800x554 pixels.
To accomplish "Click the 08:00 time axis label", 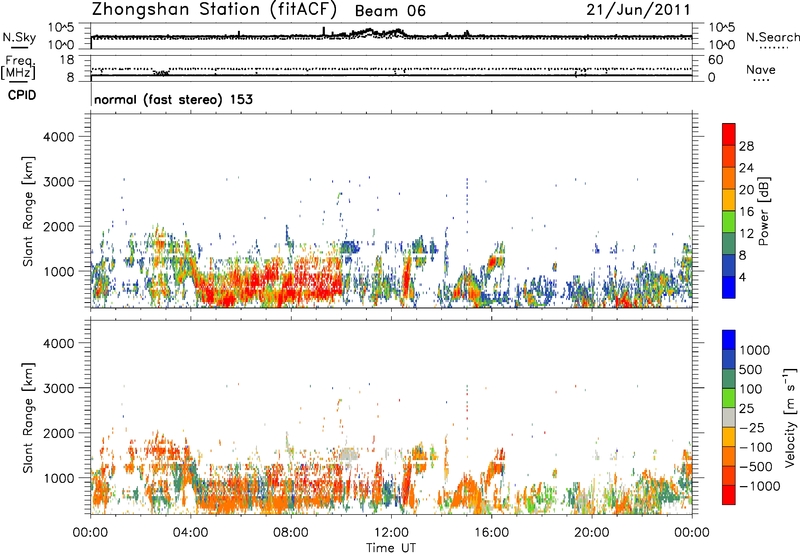I will [290, 533].
